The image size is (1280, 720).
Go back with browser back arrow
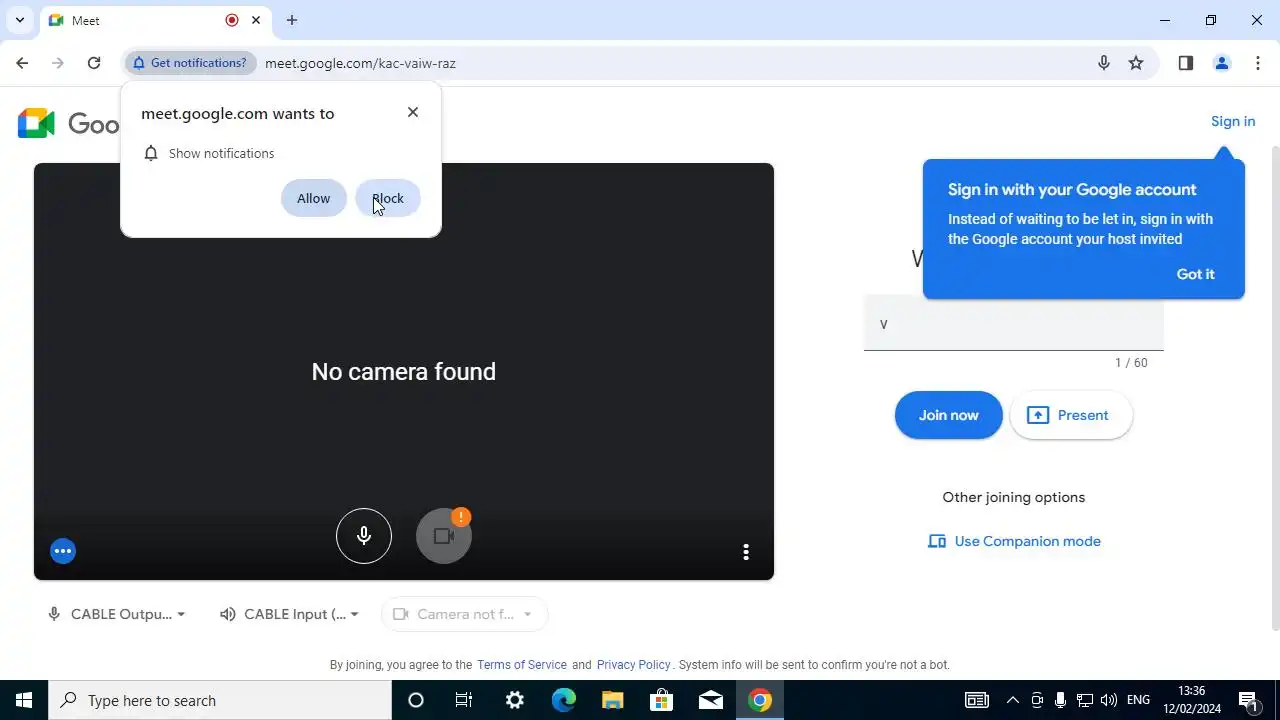point(22,63)
